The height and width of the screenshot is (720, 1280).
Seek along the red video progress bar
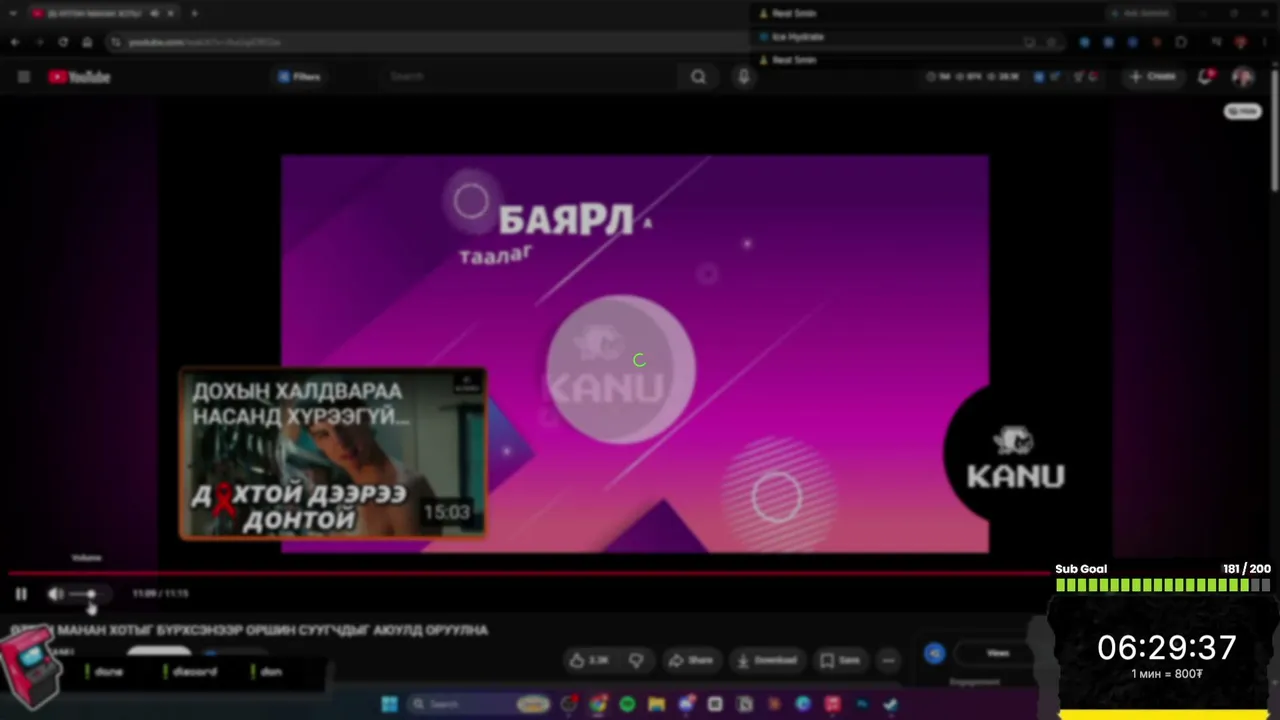528,574
